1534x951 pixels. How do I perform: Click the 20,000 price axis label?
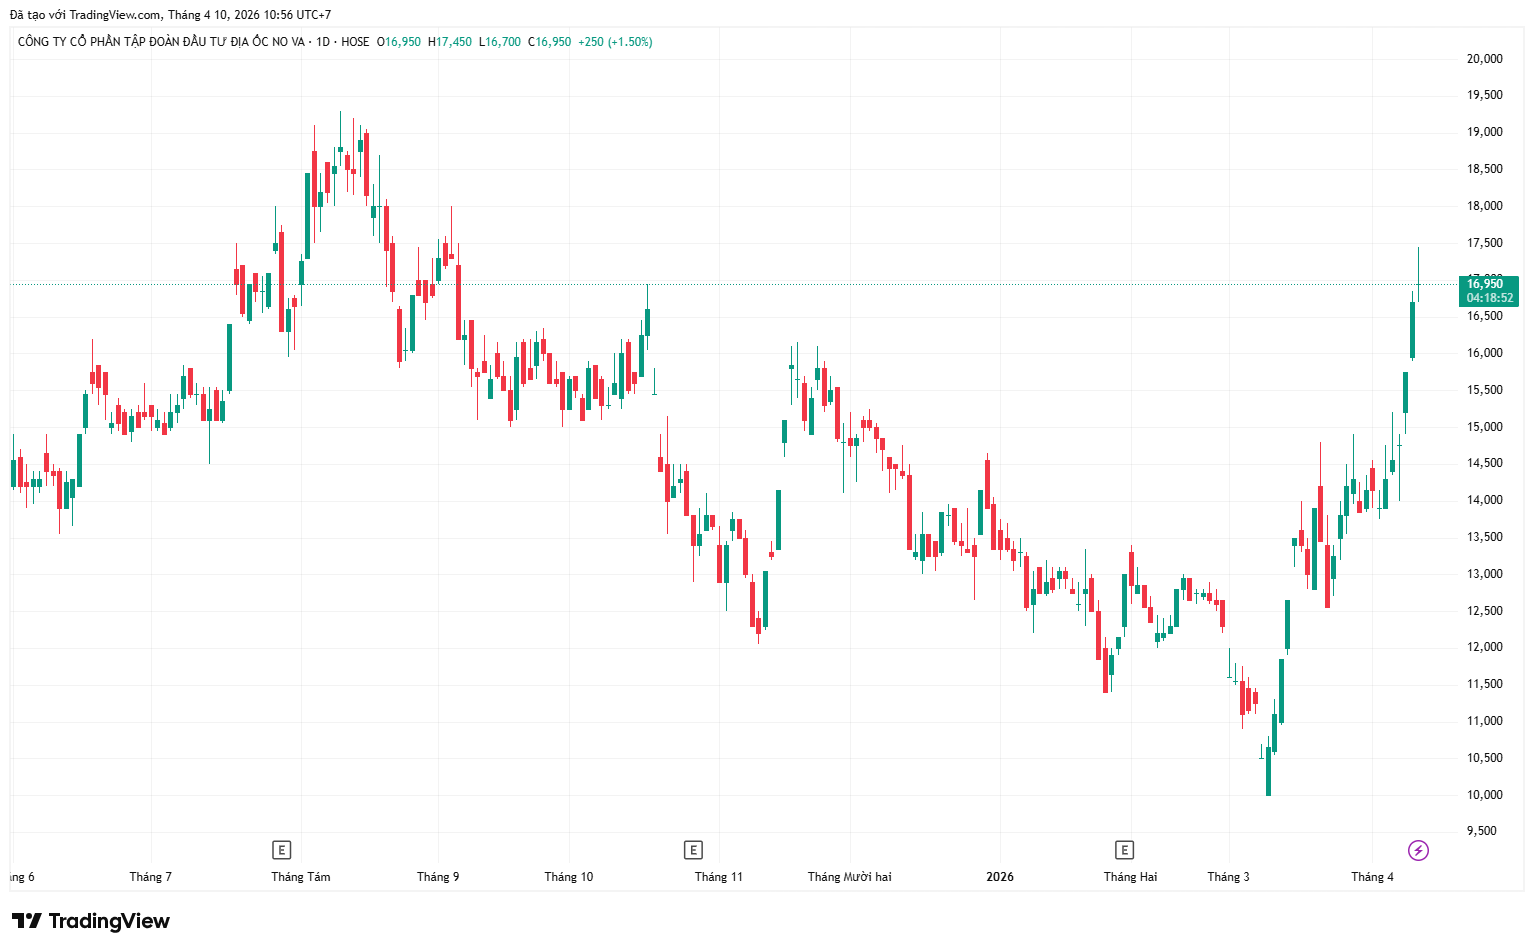1484,59
